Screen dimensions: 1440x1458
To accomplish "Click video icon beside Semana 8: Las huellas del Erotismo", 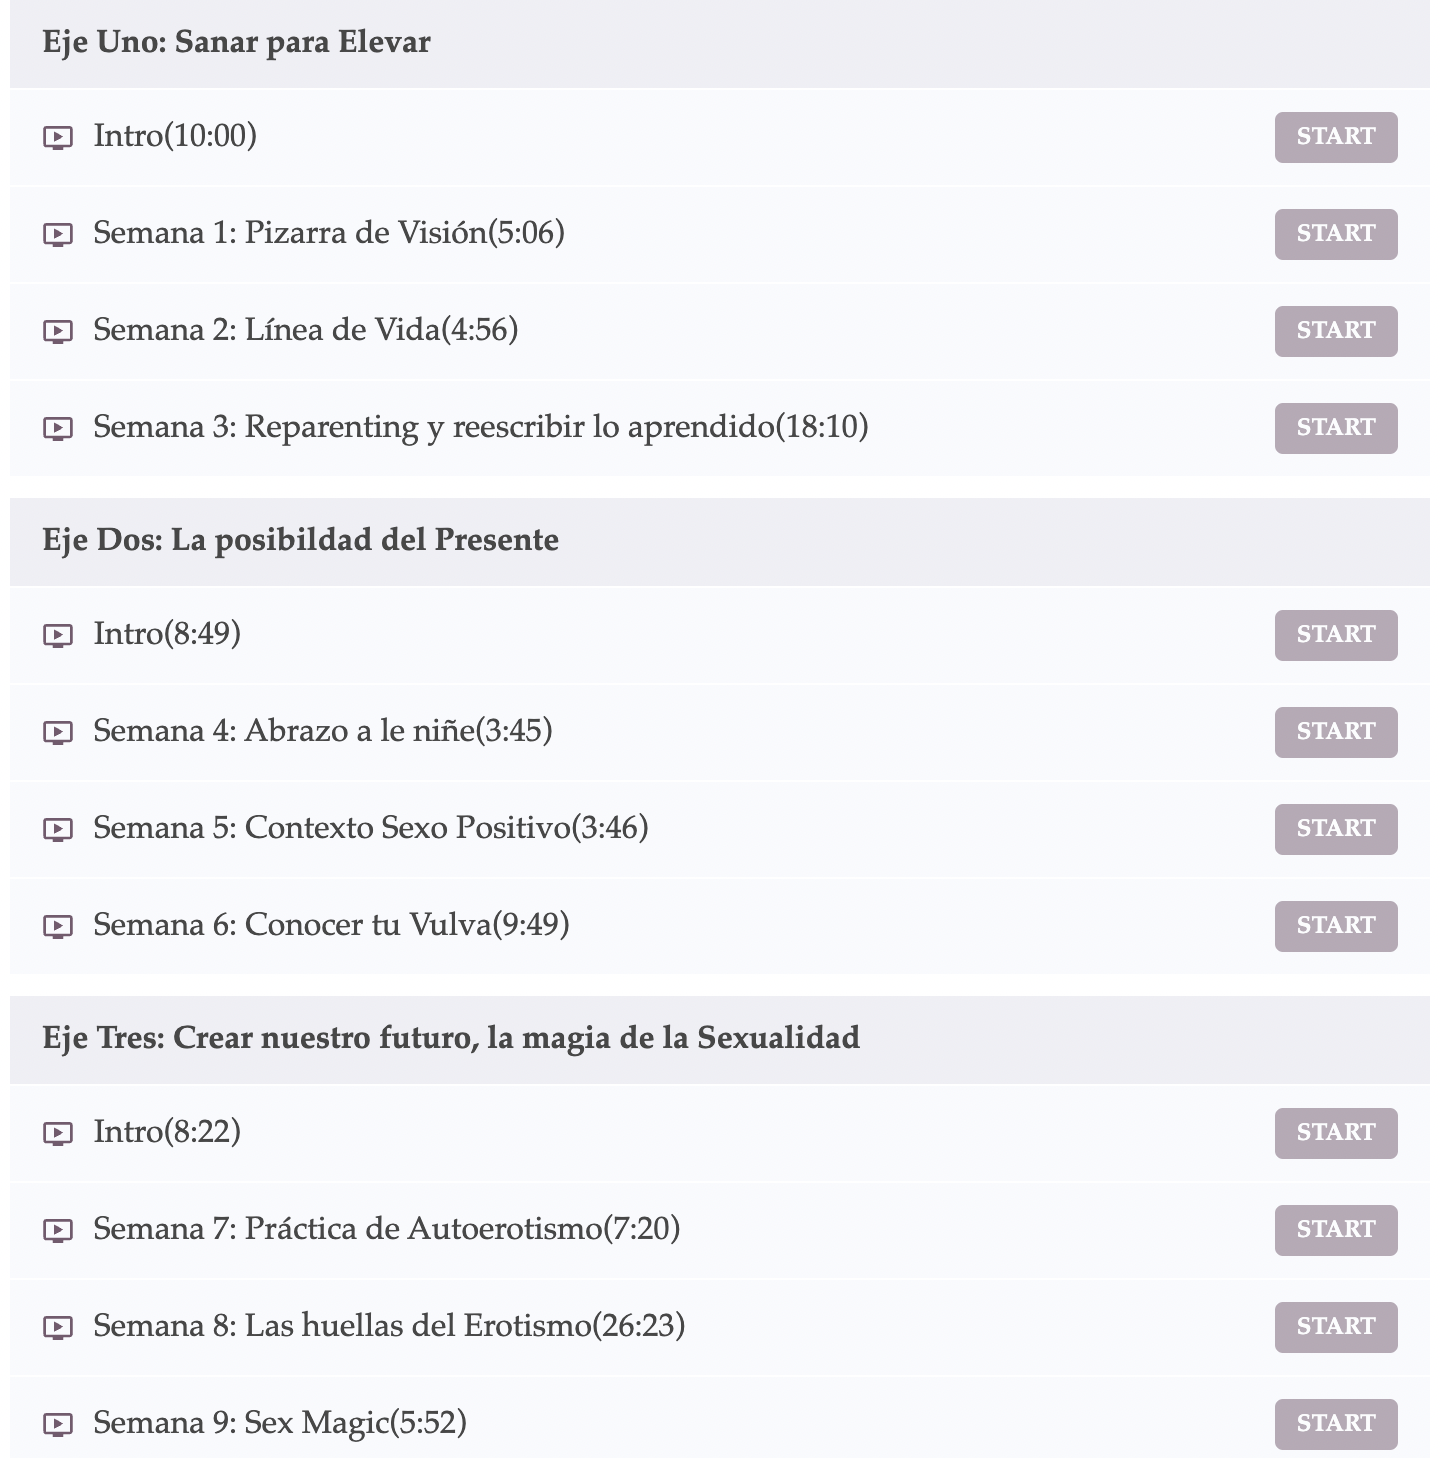I will 58,1328.
